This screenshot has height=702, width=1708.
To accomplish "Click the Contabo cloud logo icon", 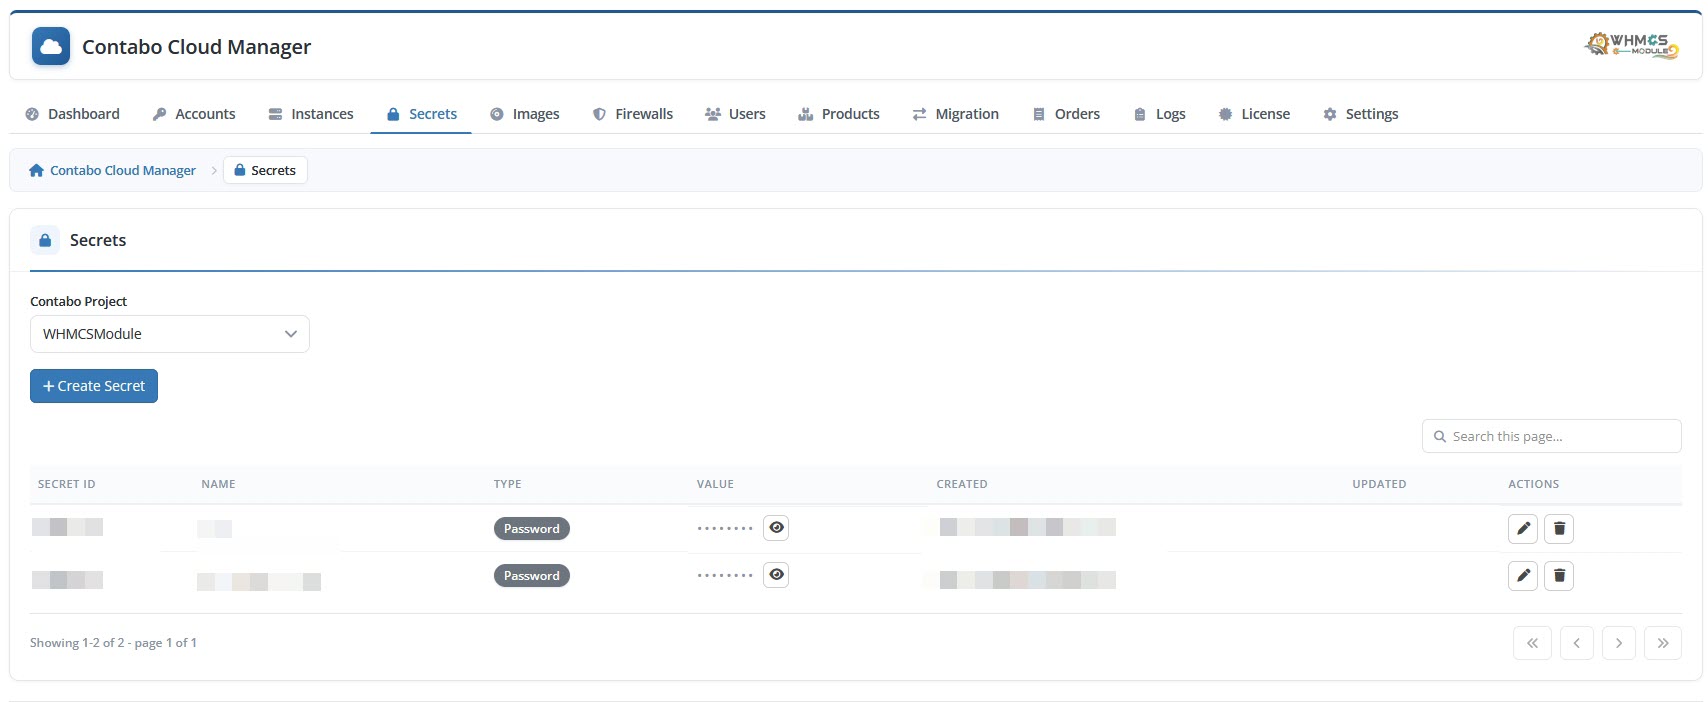I will pos(51,46).
